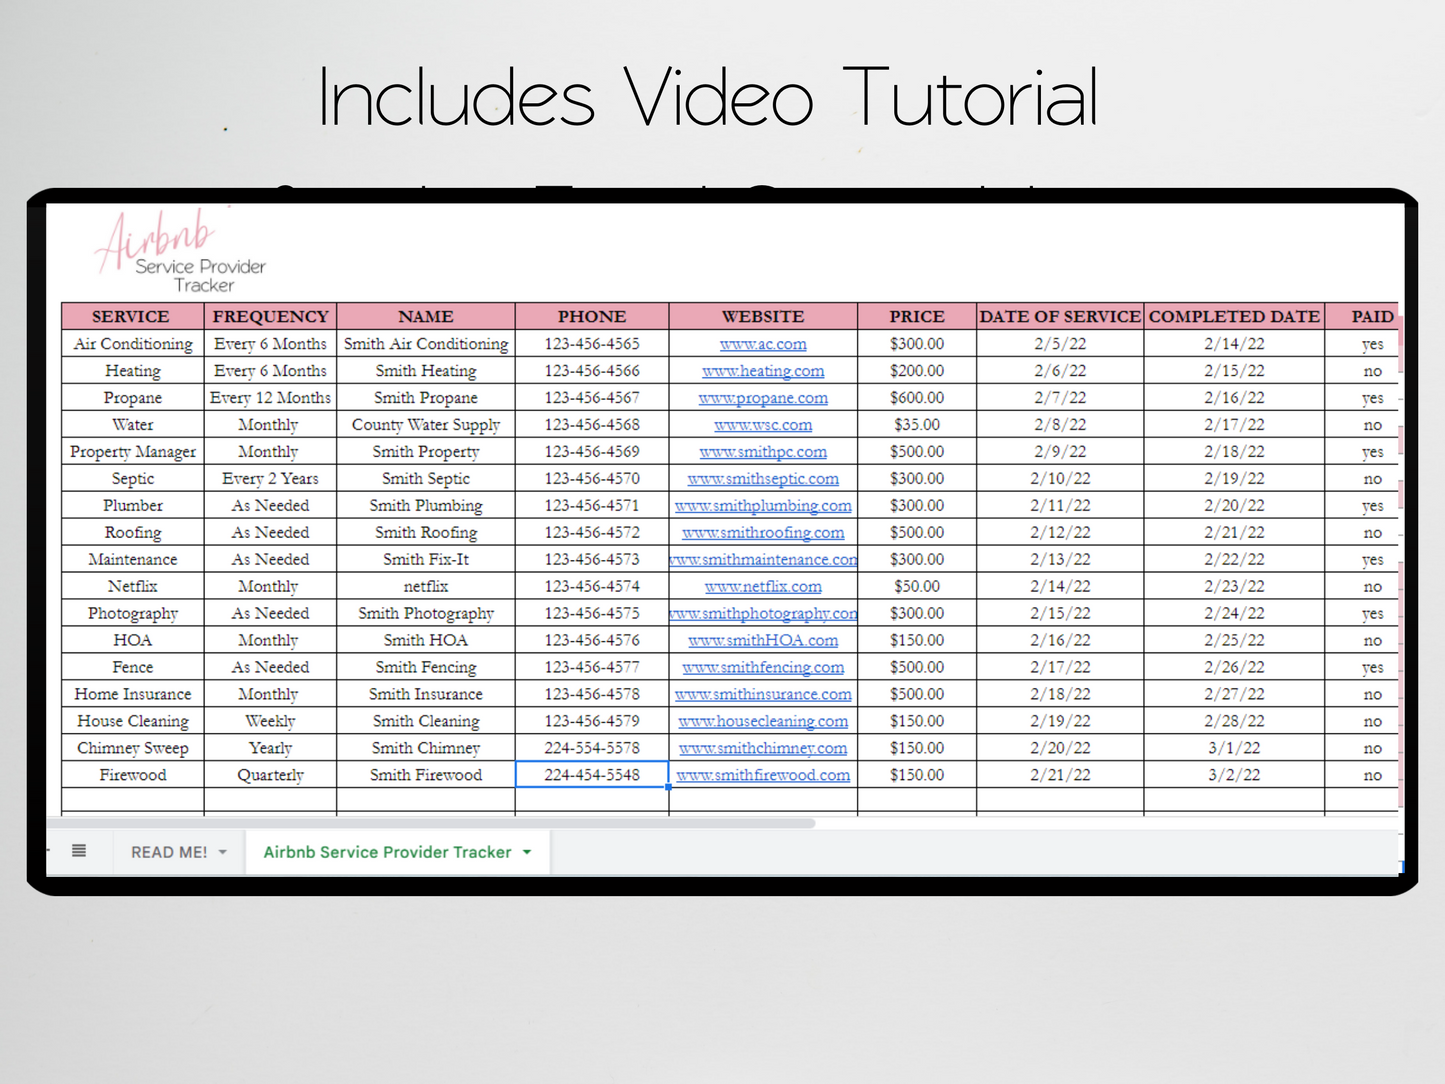Open the www.propane.com link

(763, 398)
